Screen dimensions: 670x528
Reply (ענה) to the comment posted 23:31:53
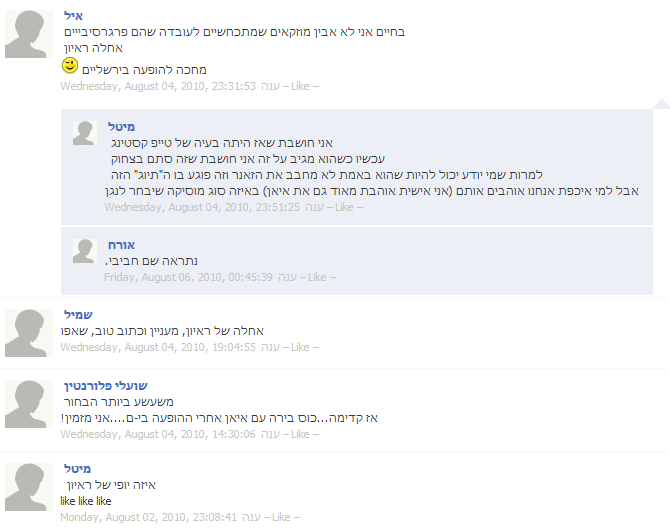click(270, 86)
